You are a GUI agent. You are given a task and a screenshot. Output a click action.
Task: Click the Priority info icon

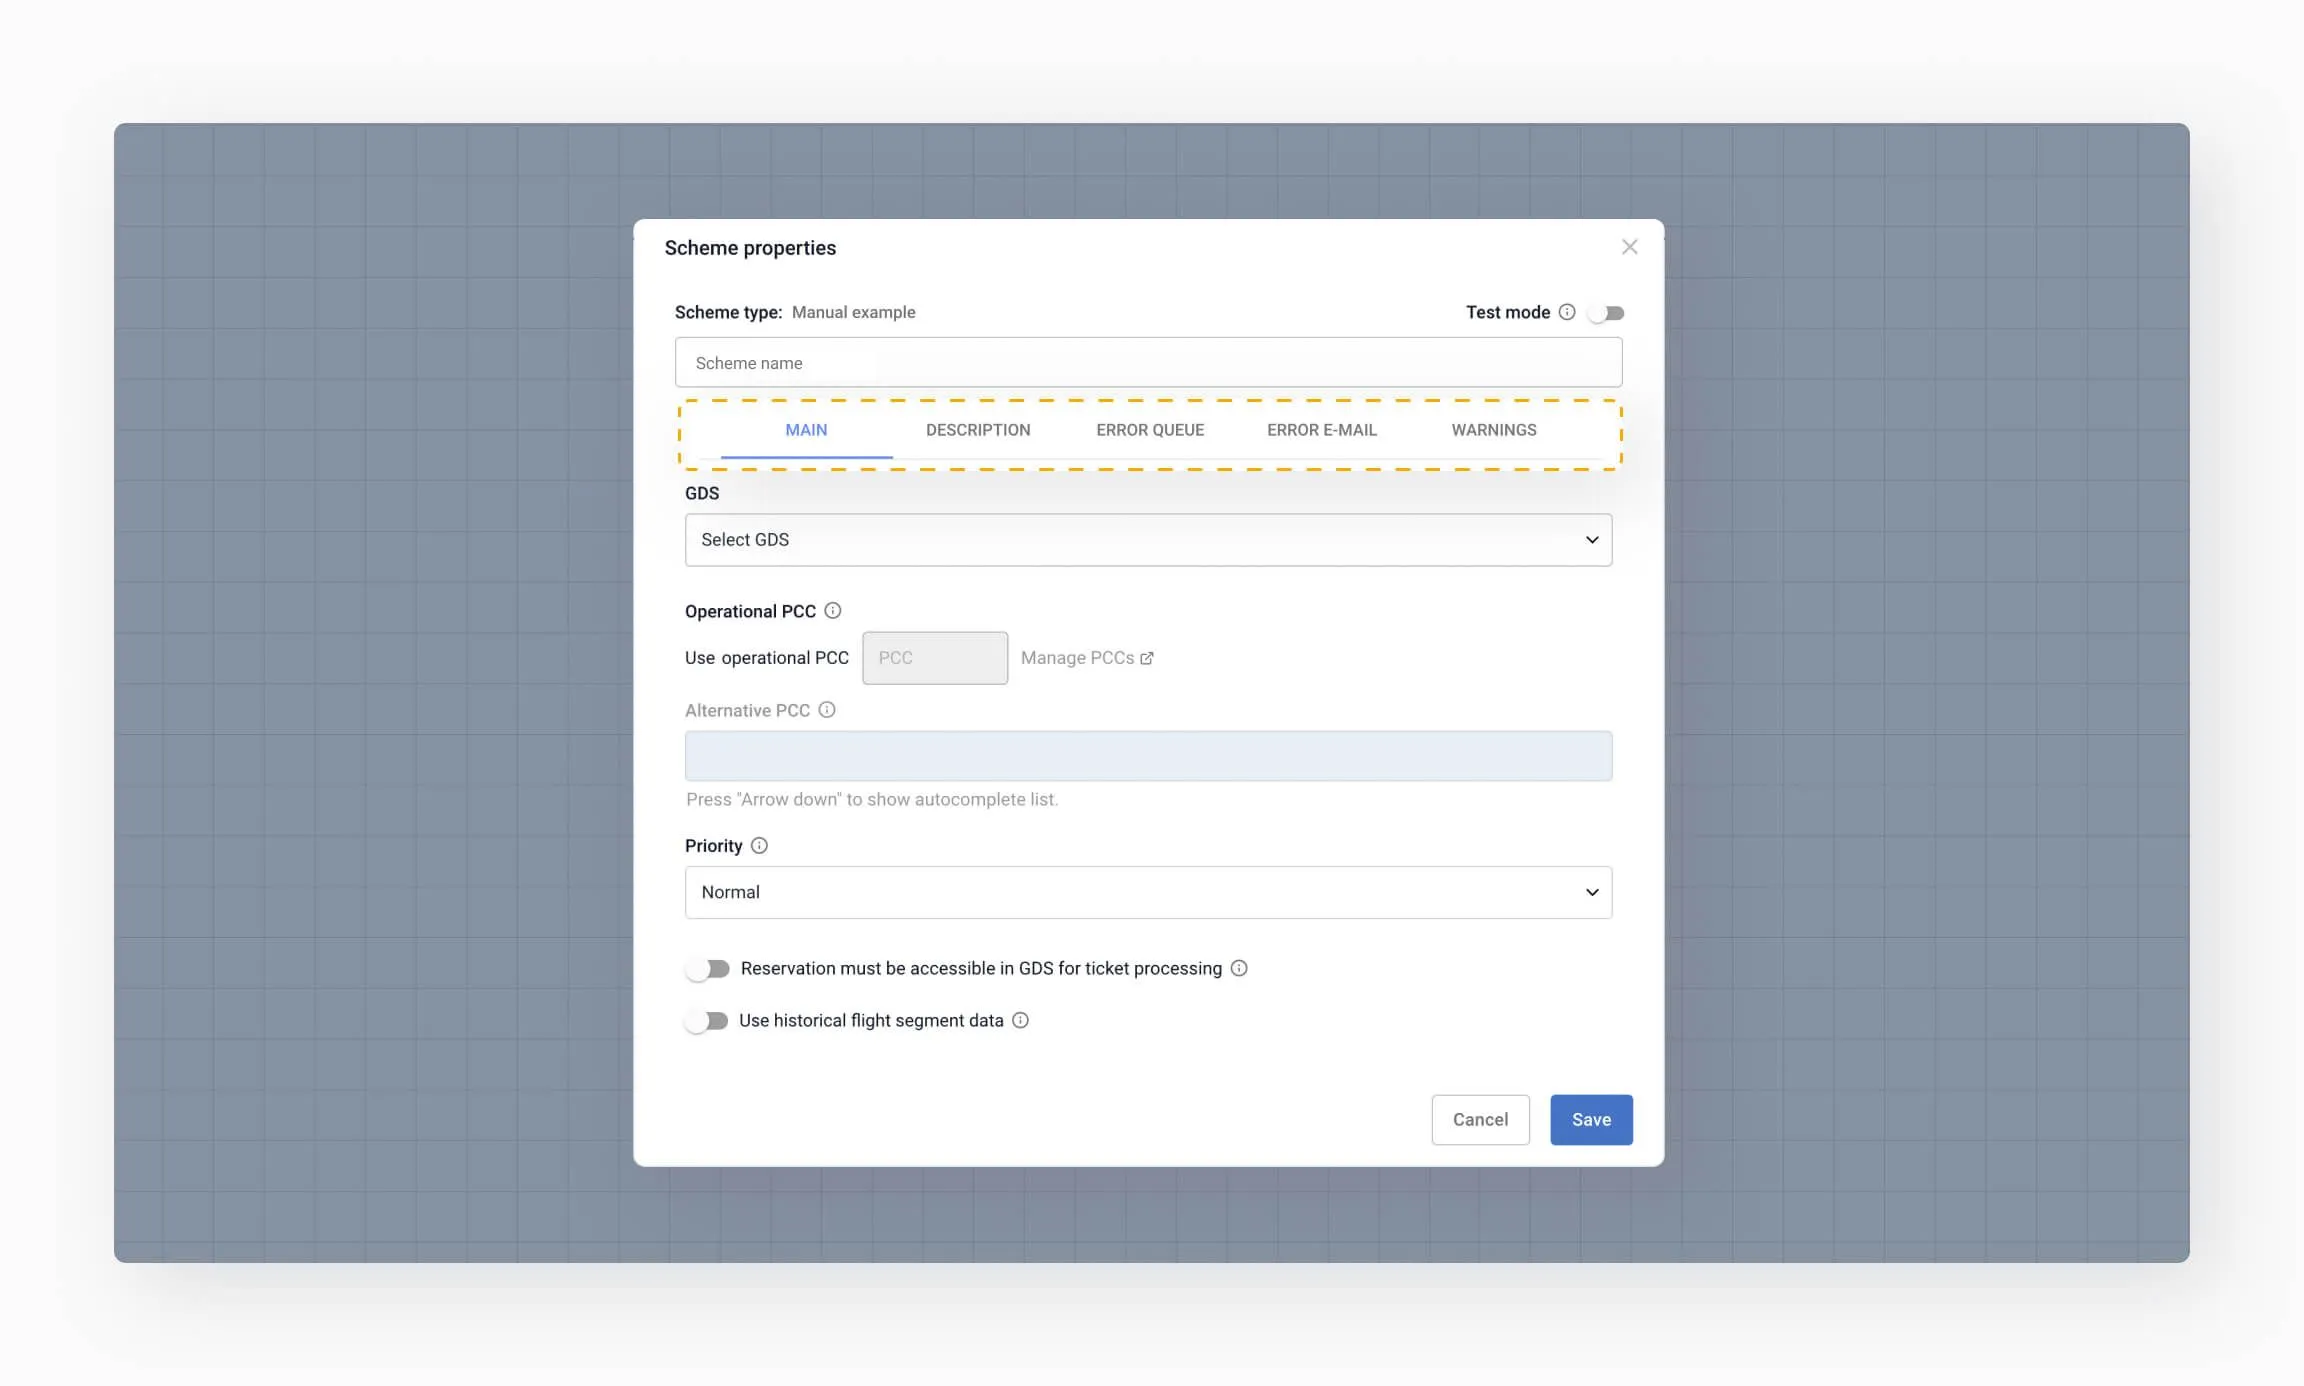pyautogui.click(x=759, y=846)
